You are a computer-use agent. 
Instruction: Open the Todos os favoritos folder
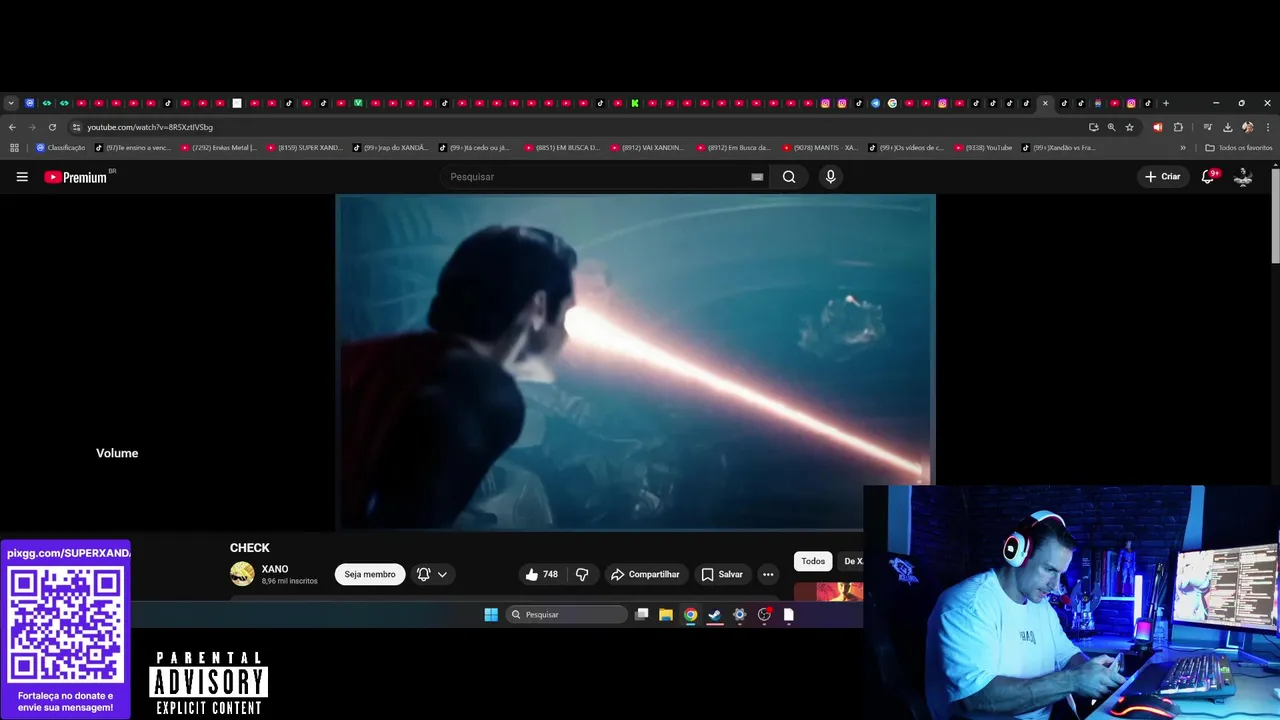click(1239, 148)
